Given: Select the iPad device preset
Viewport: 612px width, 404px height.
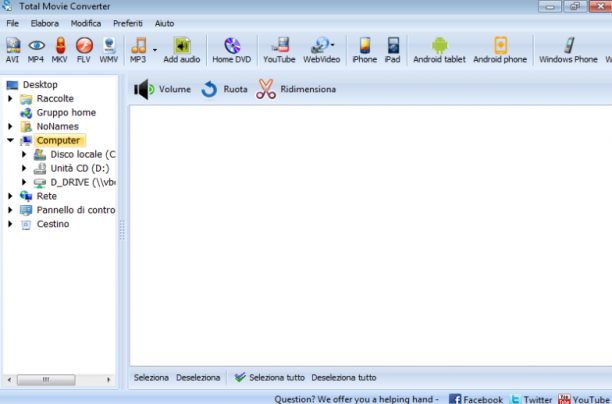Looking at the screenshot, I should [393, 50].
